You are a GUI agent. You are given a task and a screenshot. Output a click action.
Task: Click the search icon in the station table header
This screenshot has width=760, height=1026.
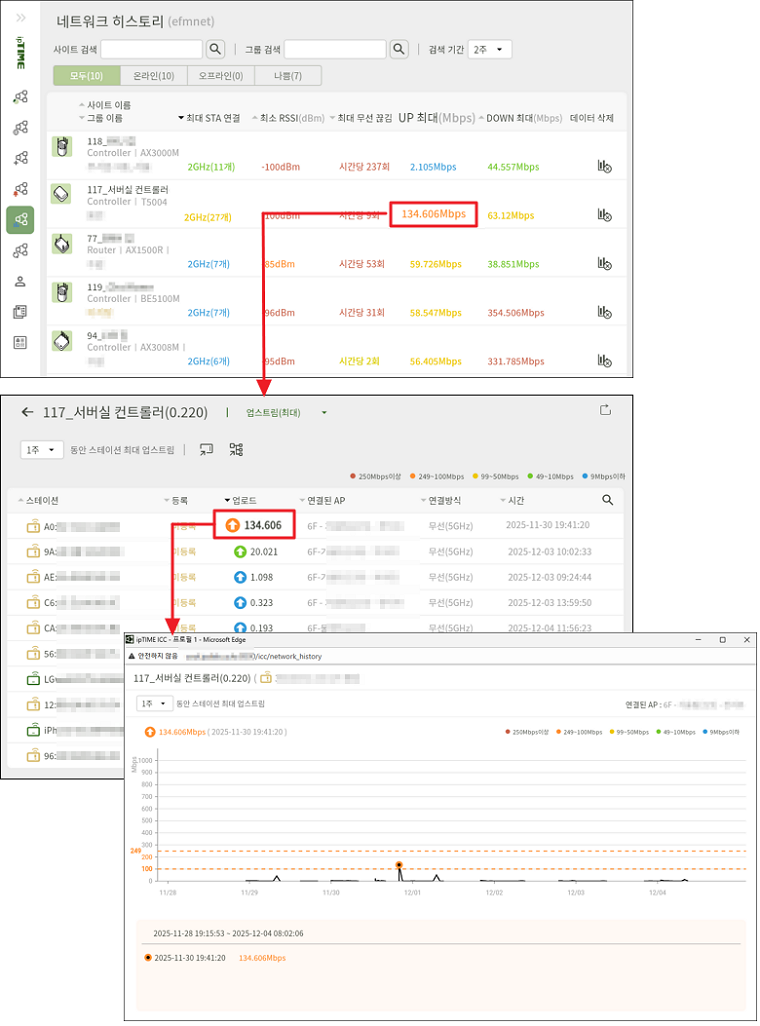tap(607, 500)
